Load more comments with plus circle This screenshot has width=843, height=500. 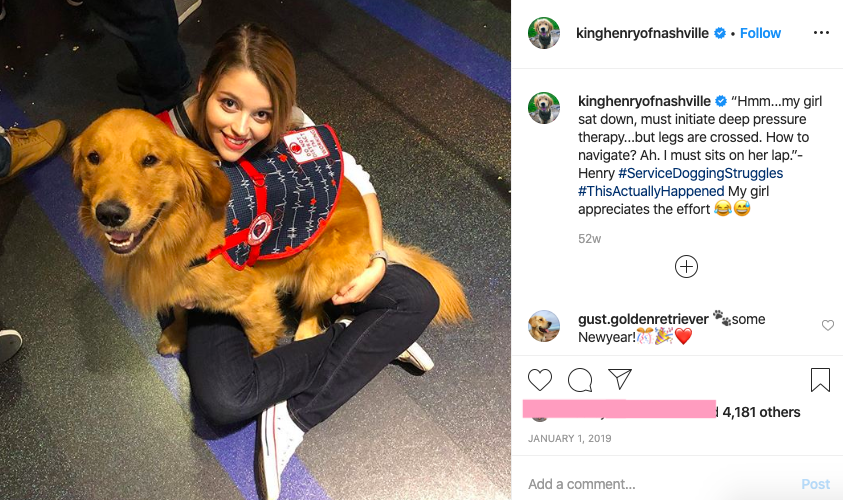pyautogui.click(x=686, y=267)
